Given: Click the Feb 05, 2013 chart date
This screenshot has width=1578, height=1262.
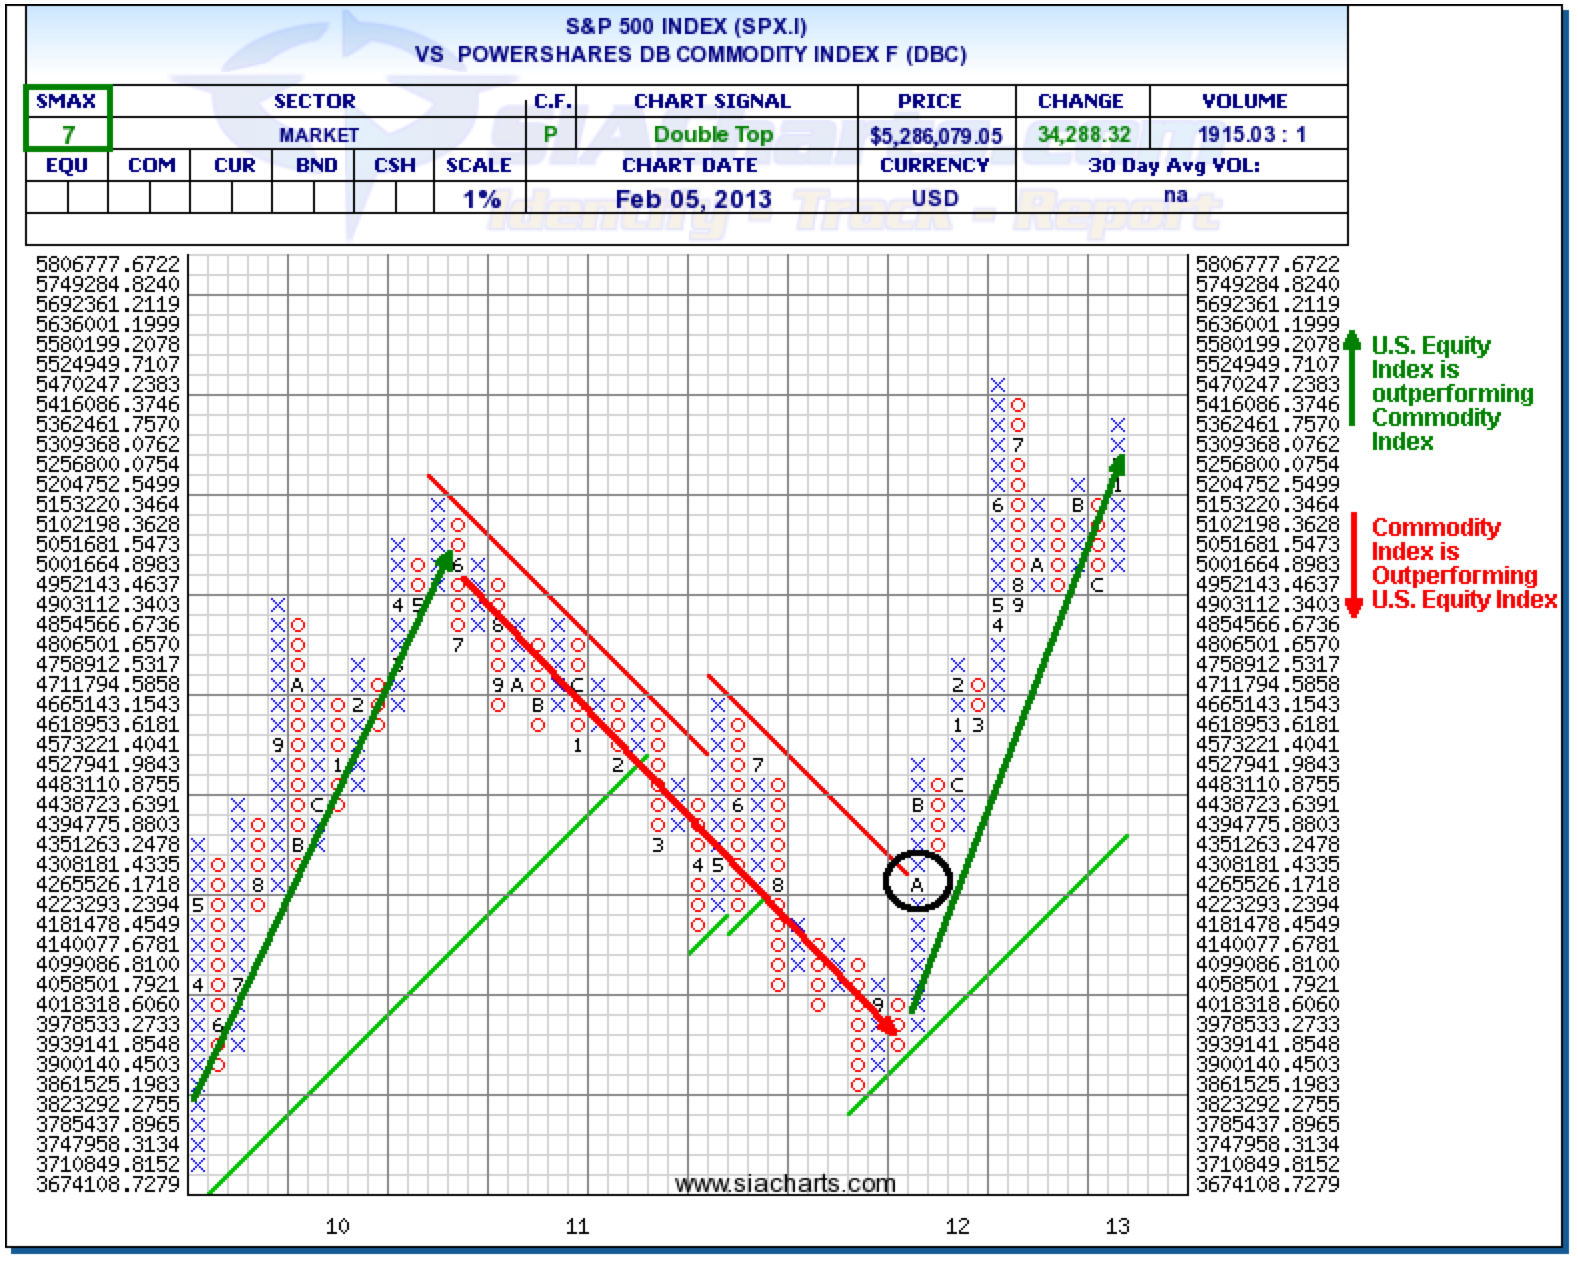Looking at the screenshot, I should click(693, 199).
